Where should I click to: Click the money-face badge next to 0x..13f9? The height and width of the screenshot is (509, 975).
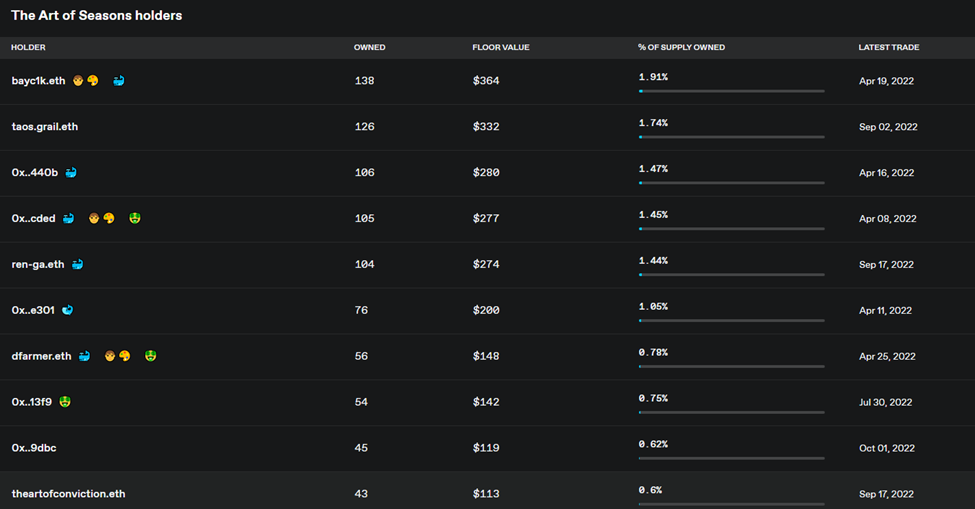pos(65,402)
